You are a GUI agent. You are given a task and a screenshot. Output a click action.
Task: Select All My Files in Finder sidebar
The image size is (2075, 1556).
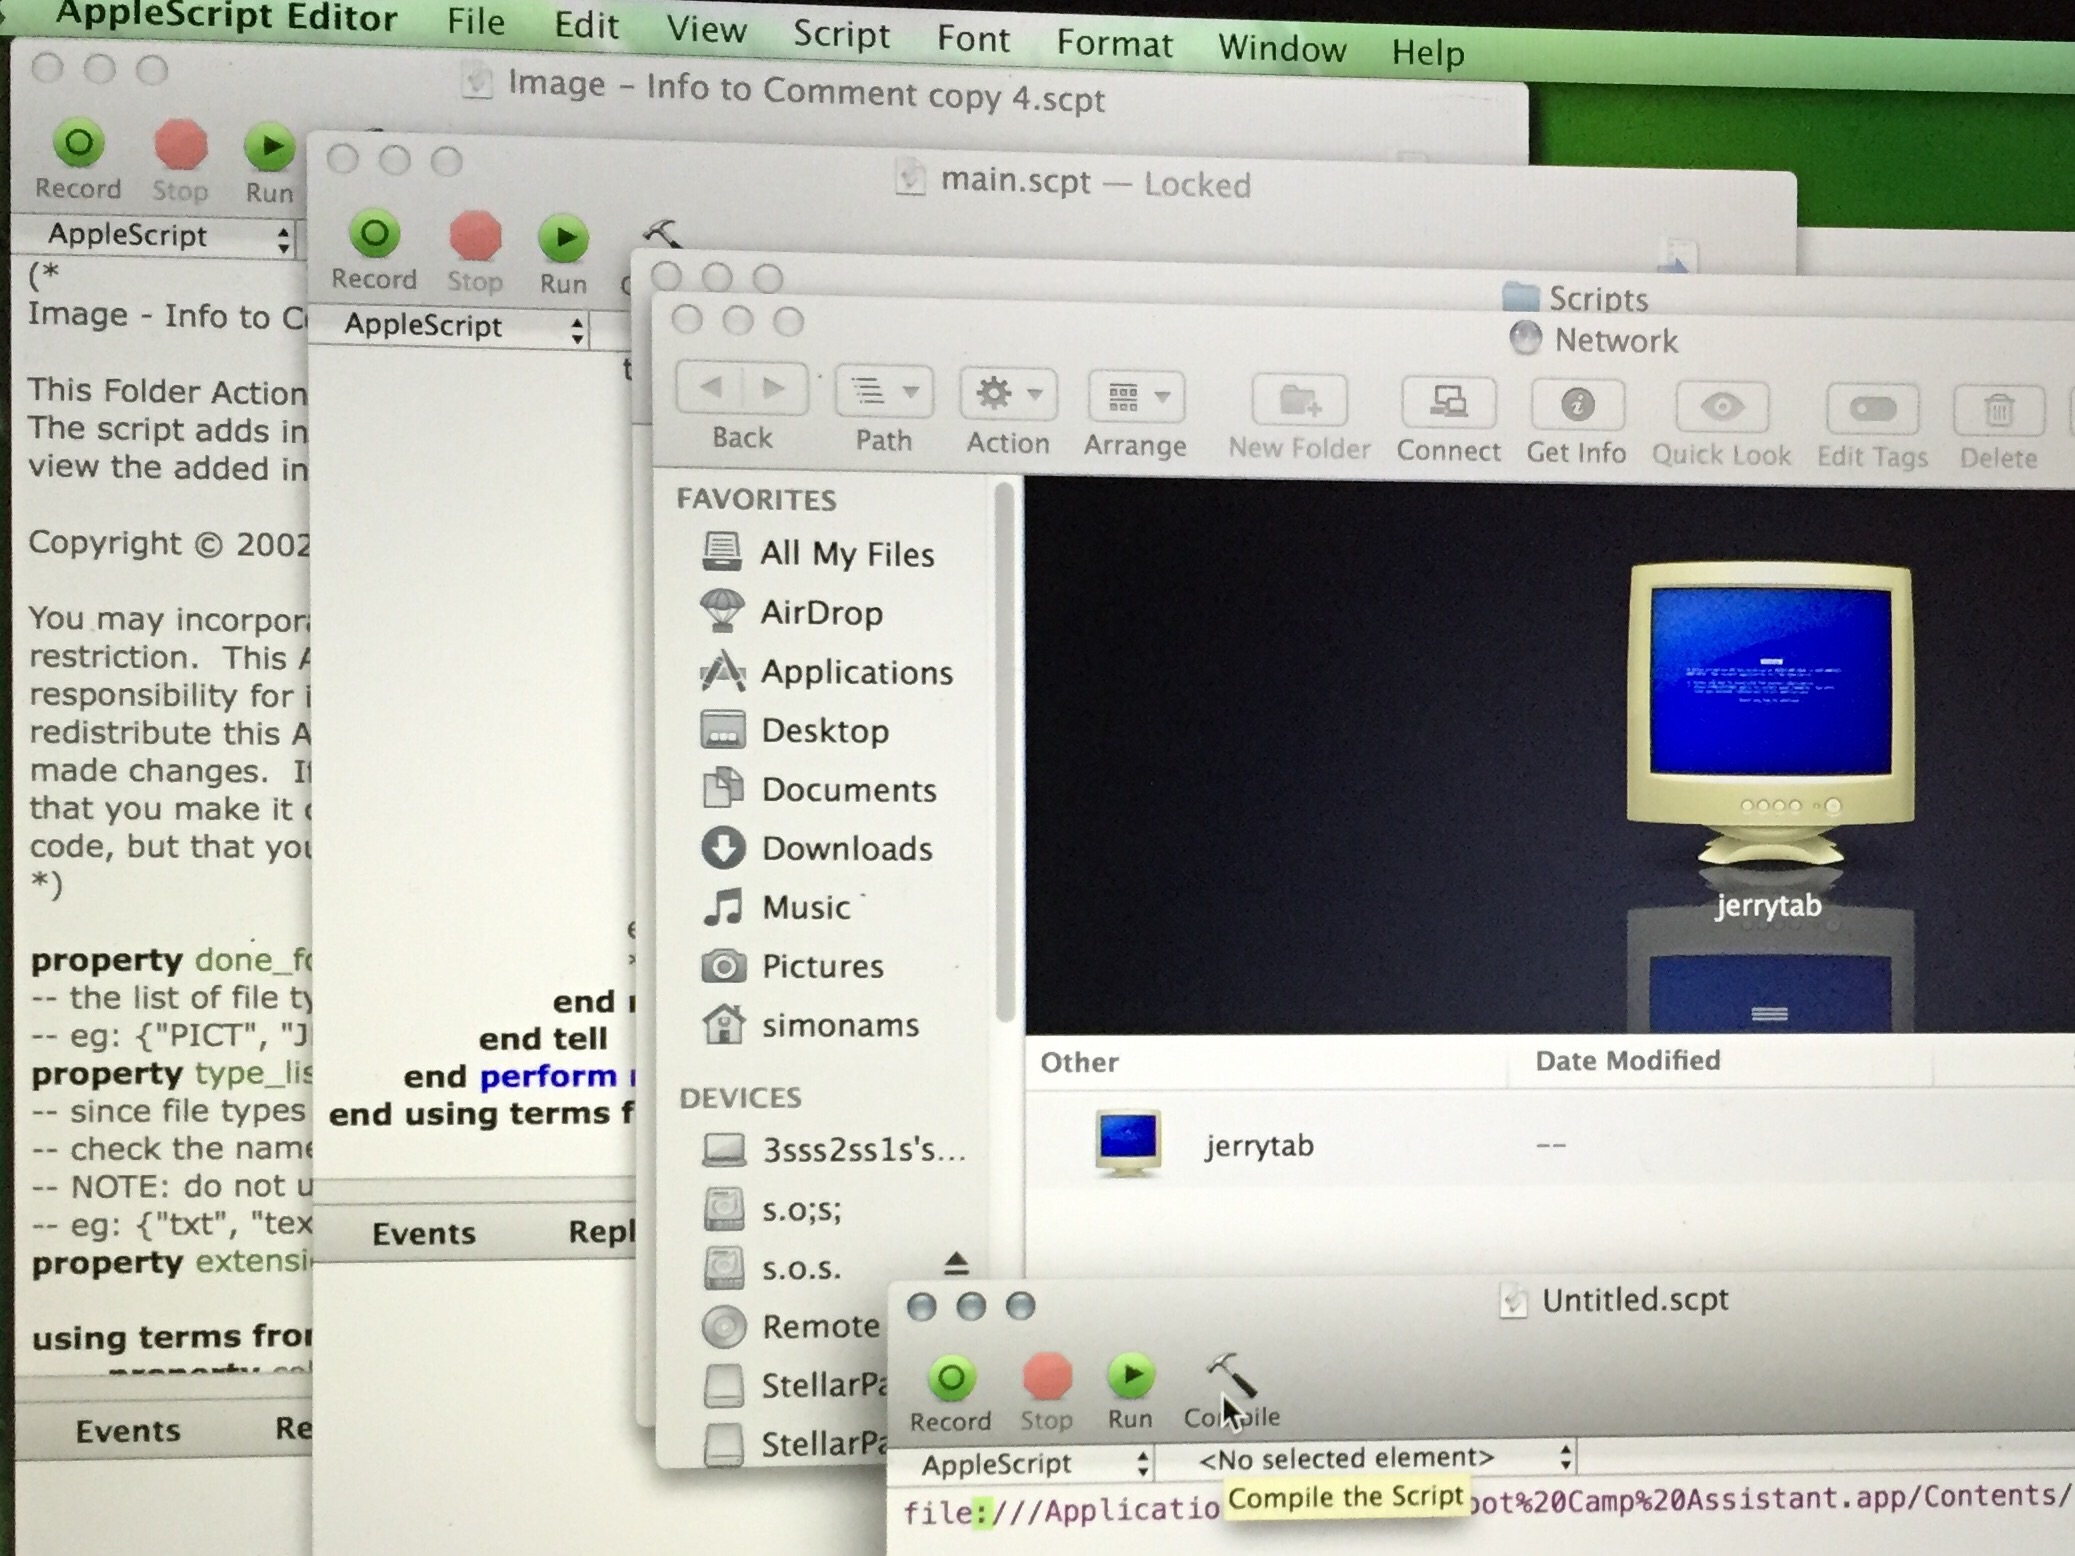pyautogui.click(x=818, y=553)
